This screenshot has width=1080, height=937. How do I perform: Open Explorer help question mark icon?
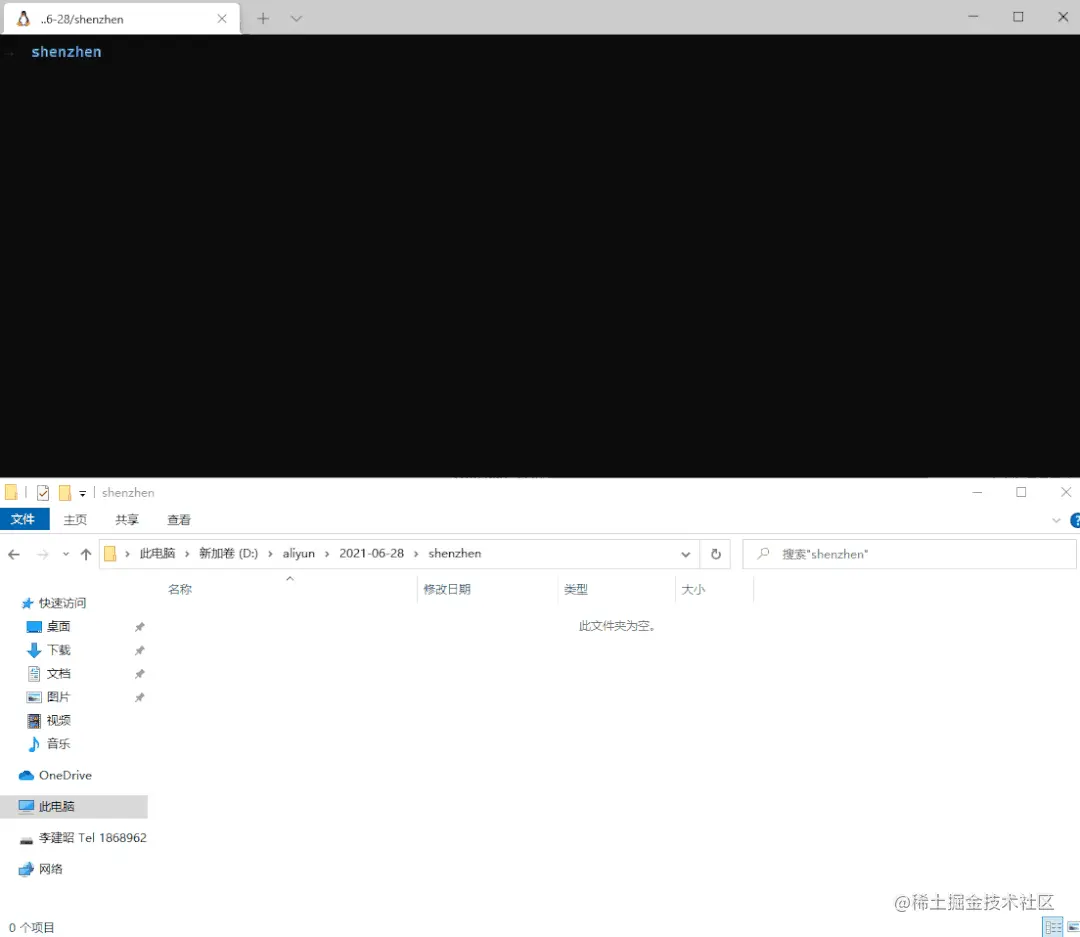coord(1074,520)
